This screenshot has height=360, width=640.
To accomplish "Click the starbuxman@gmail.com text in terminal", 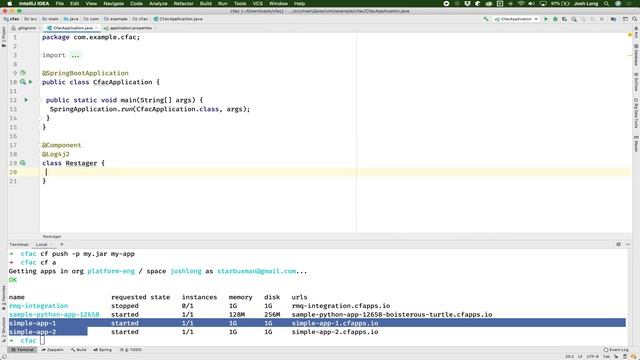I will (x=256, y=271).
